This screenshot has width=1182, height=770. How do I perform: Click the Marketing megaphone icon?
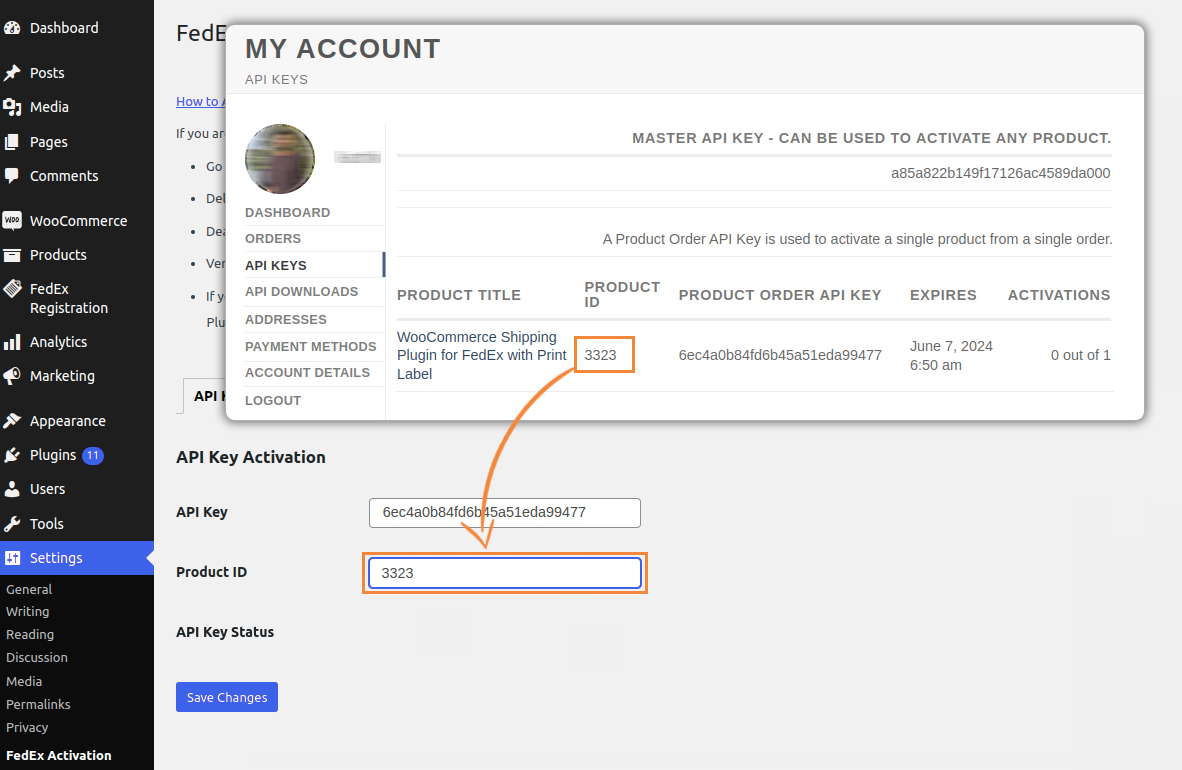click(x=12, y=376)
